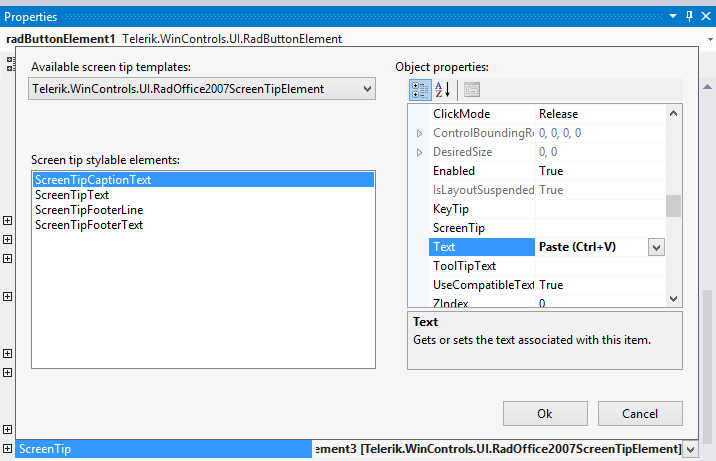
Task: Open the Properties window options arrow
Action: click(x=673, y=16)
